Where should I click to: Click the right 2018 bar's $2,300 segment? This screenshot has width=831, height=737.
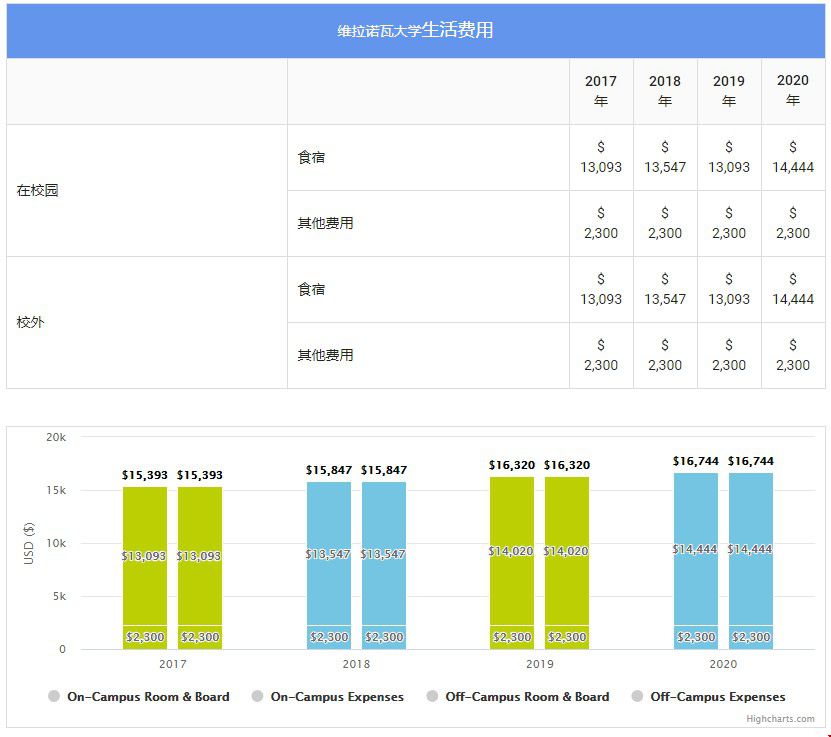click(x=384, y=637)
